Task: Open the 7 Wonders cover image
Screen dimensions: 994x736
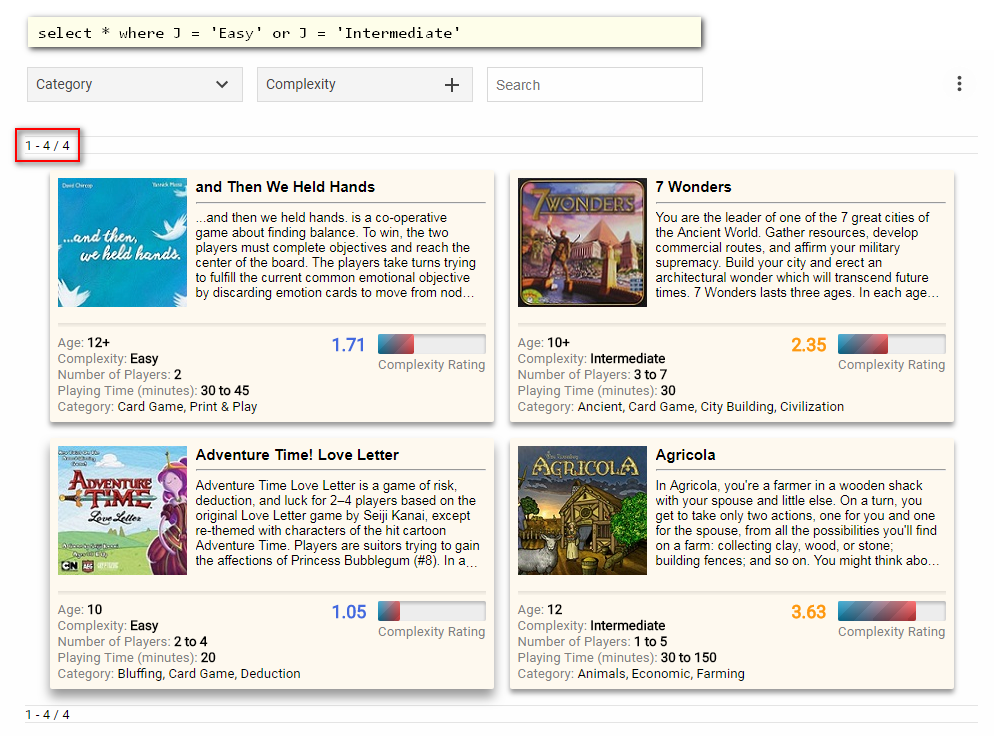Action: [582, 242]
